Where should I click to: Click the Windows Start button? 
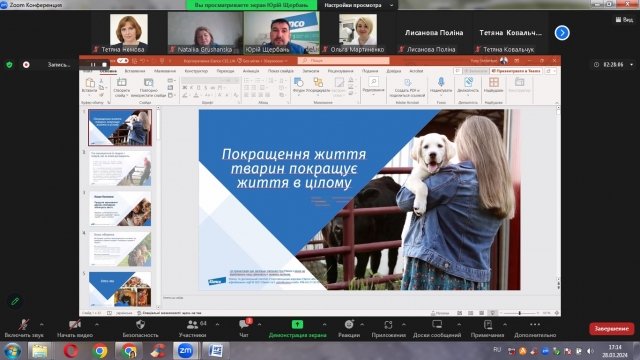coord(12,351)
